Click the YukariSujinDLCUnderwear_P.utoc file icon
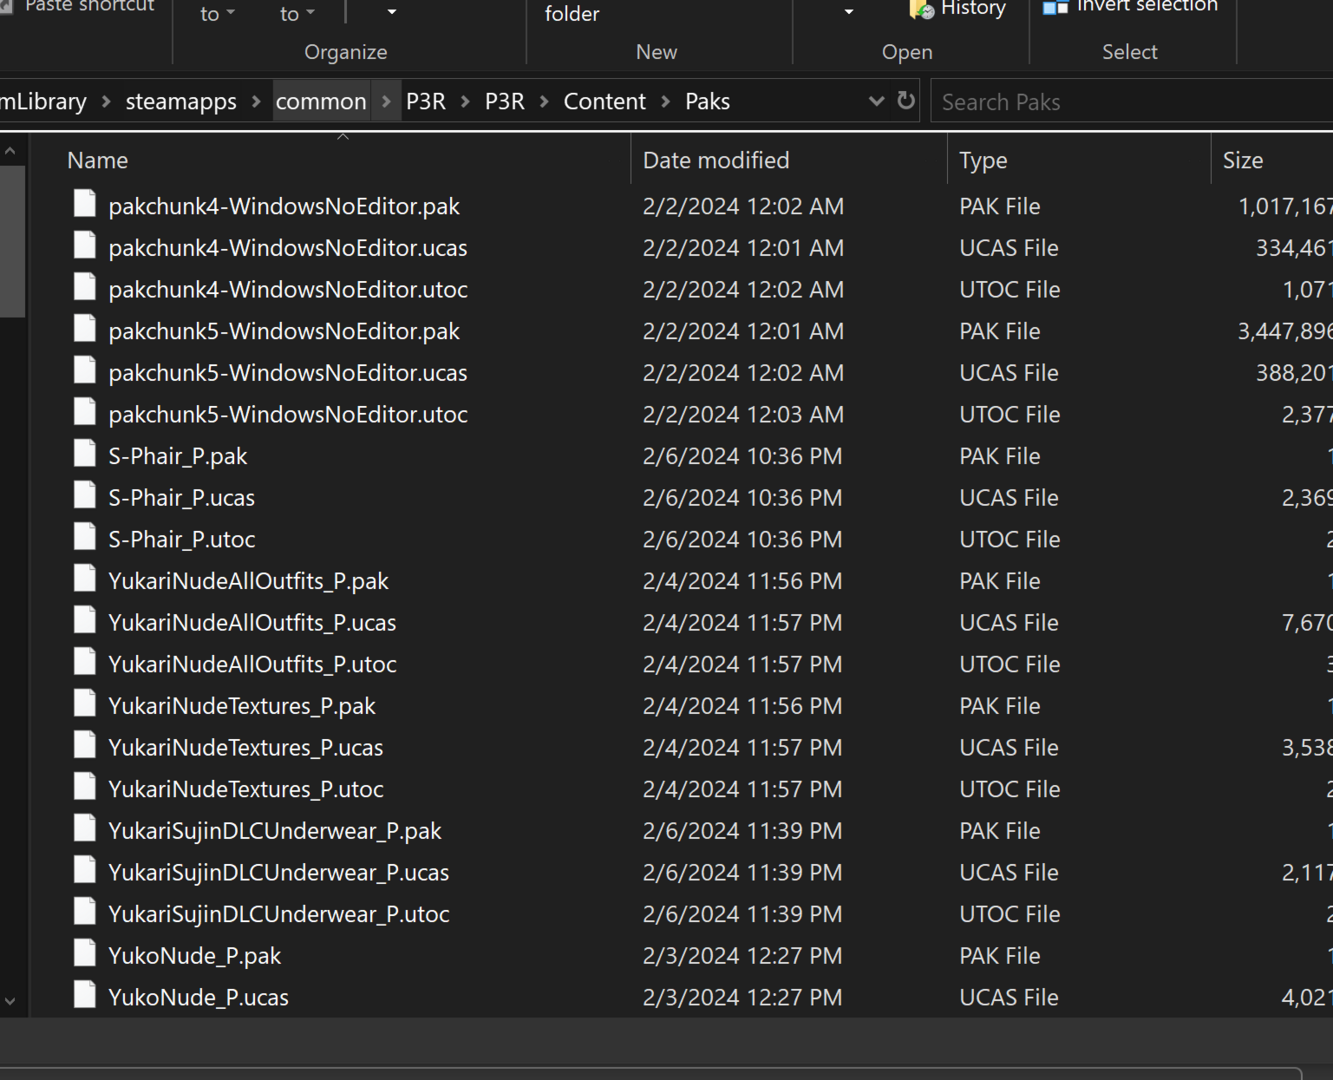Screen dimensions: 1333x1080 tap(85, 913)
